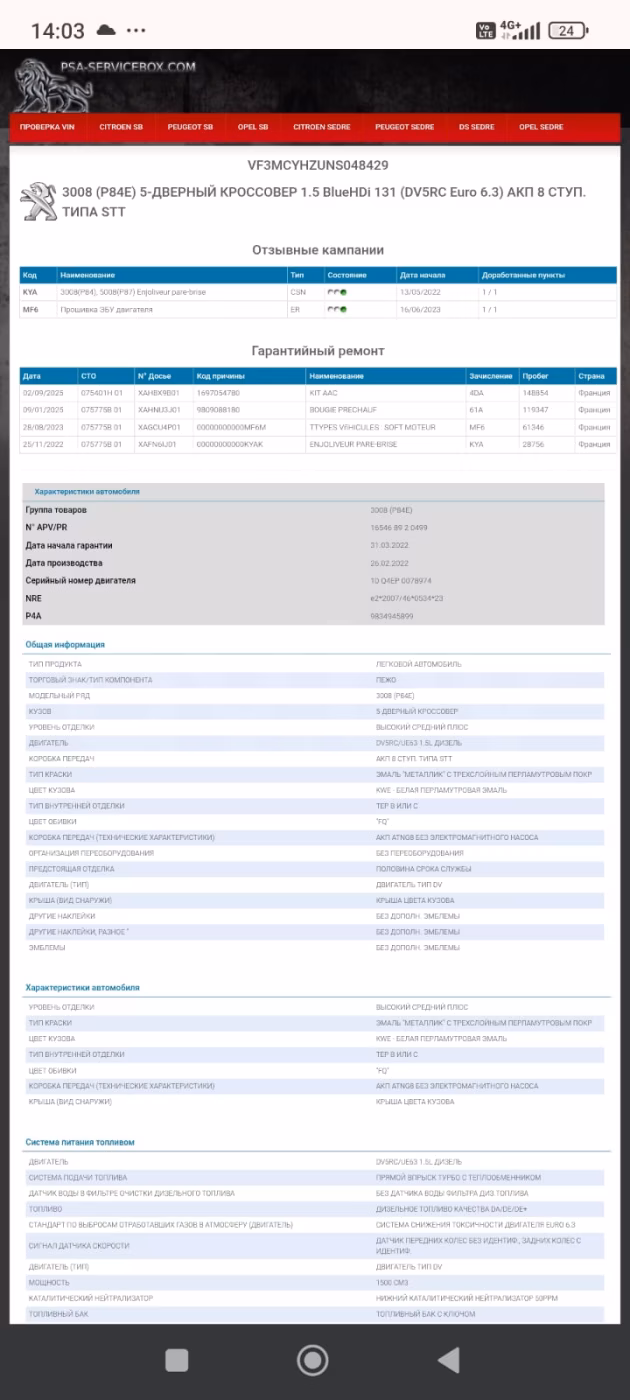
Task: Click the warranty repair date 25/11/2022
Action: click(43, 444)
